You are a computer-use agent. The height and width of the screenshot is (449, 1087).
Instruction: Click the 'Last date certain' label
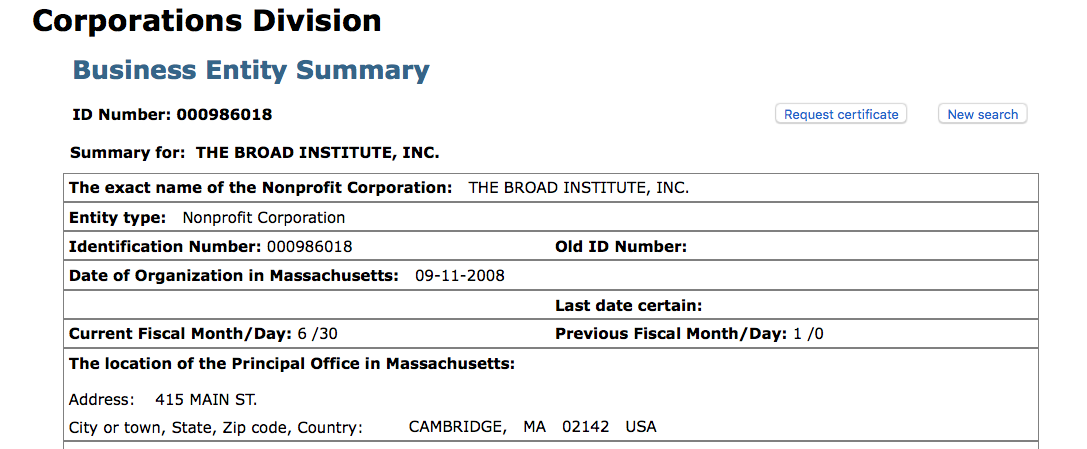coord(628,305)
